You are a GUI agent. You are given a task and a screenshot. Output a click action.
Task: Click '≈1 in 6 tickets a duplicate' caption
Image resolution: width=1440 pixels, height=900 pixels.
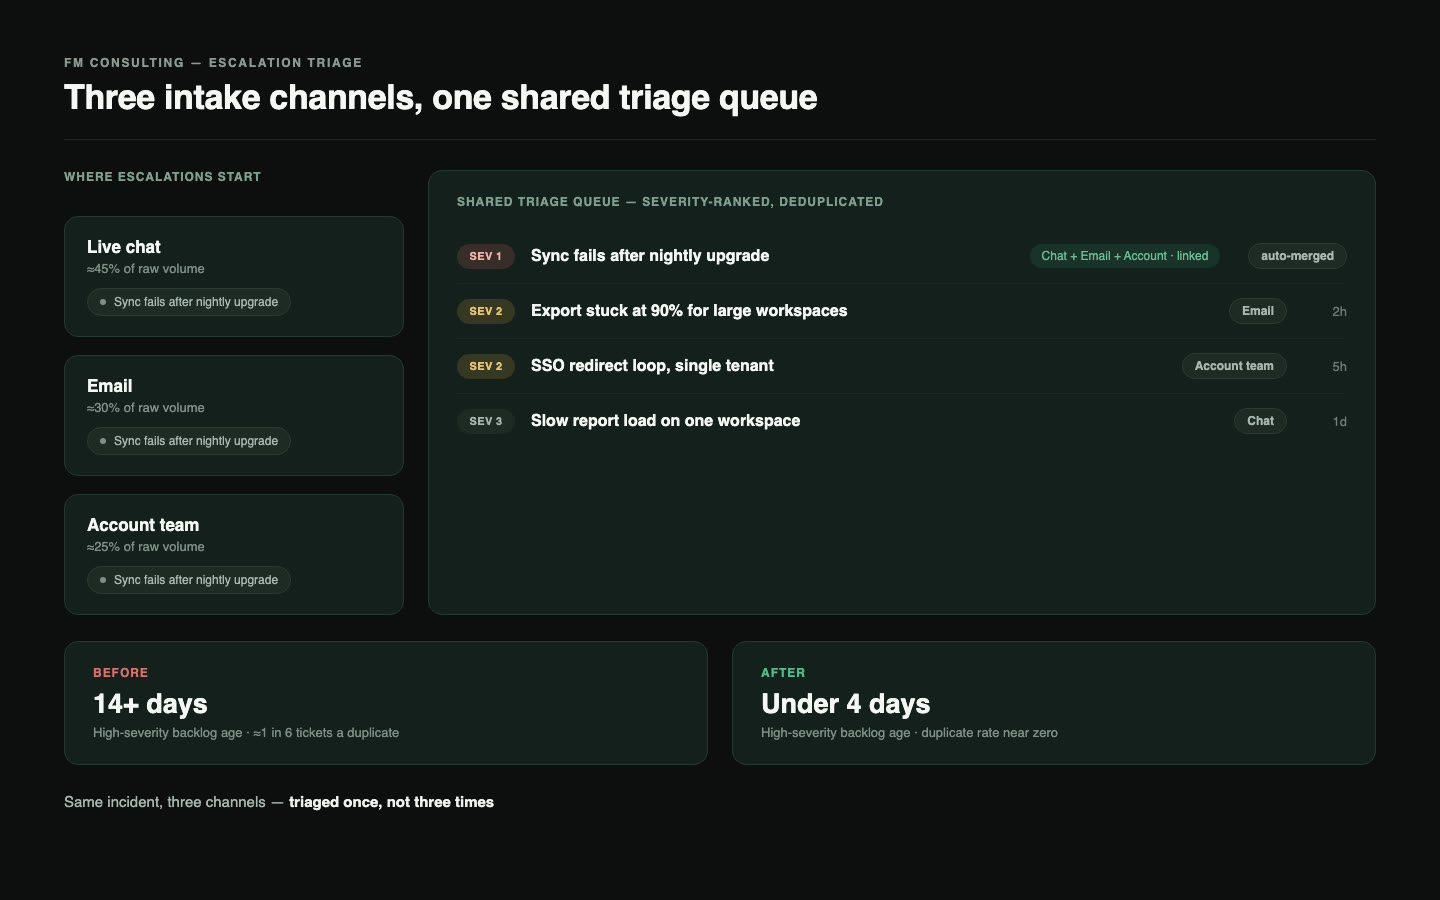point(326,733)
